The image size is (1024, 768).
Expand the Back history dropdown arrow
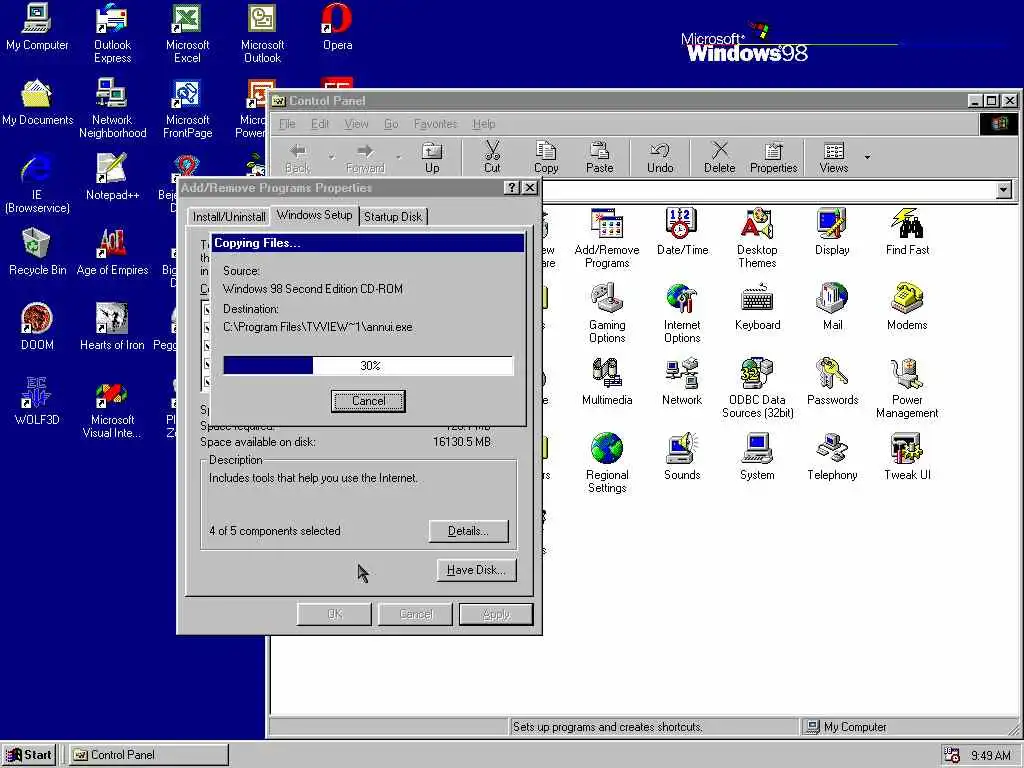[331, 157]
